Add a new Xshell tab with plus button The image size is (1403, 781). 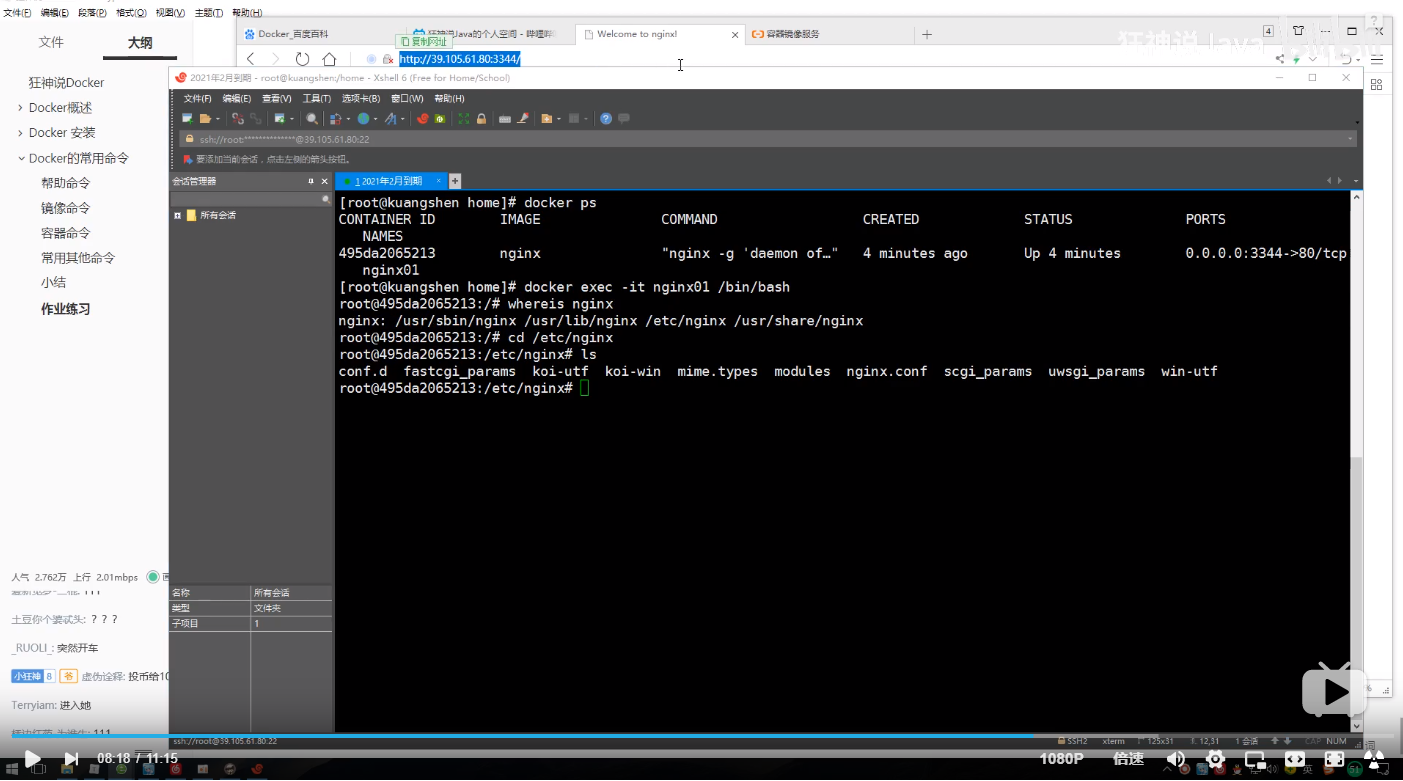[x=455, y=181]
